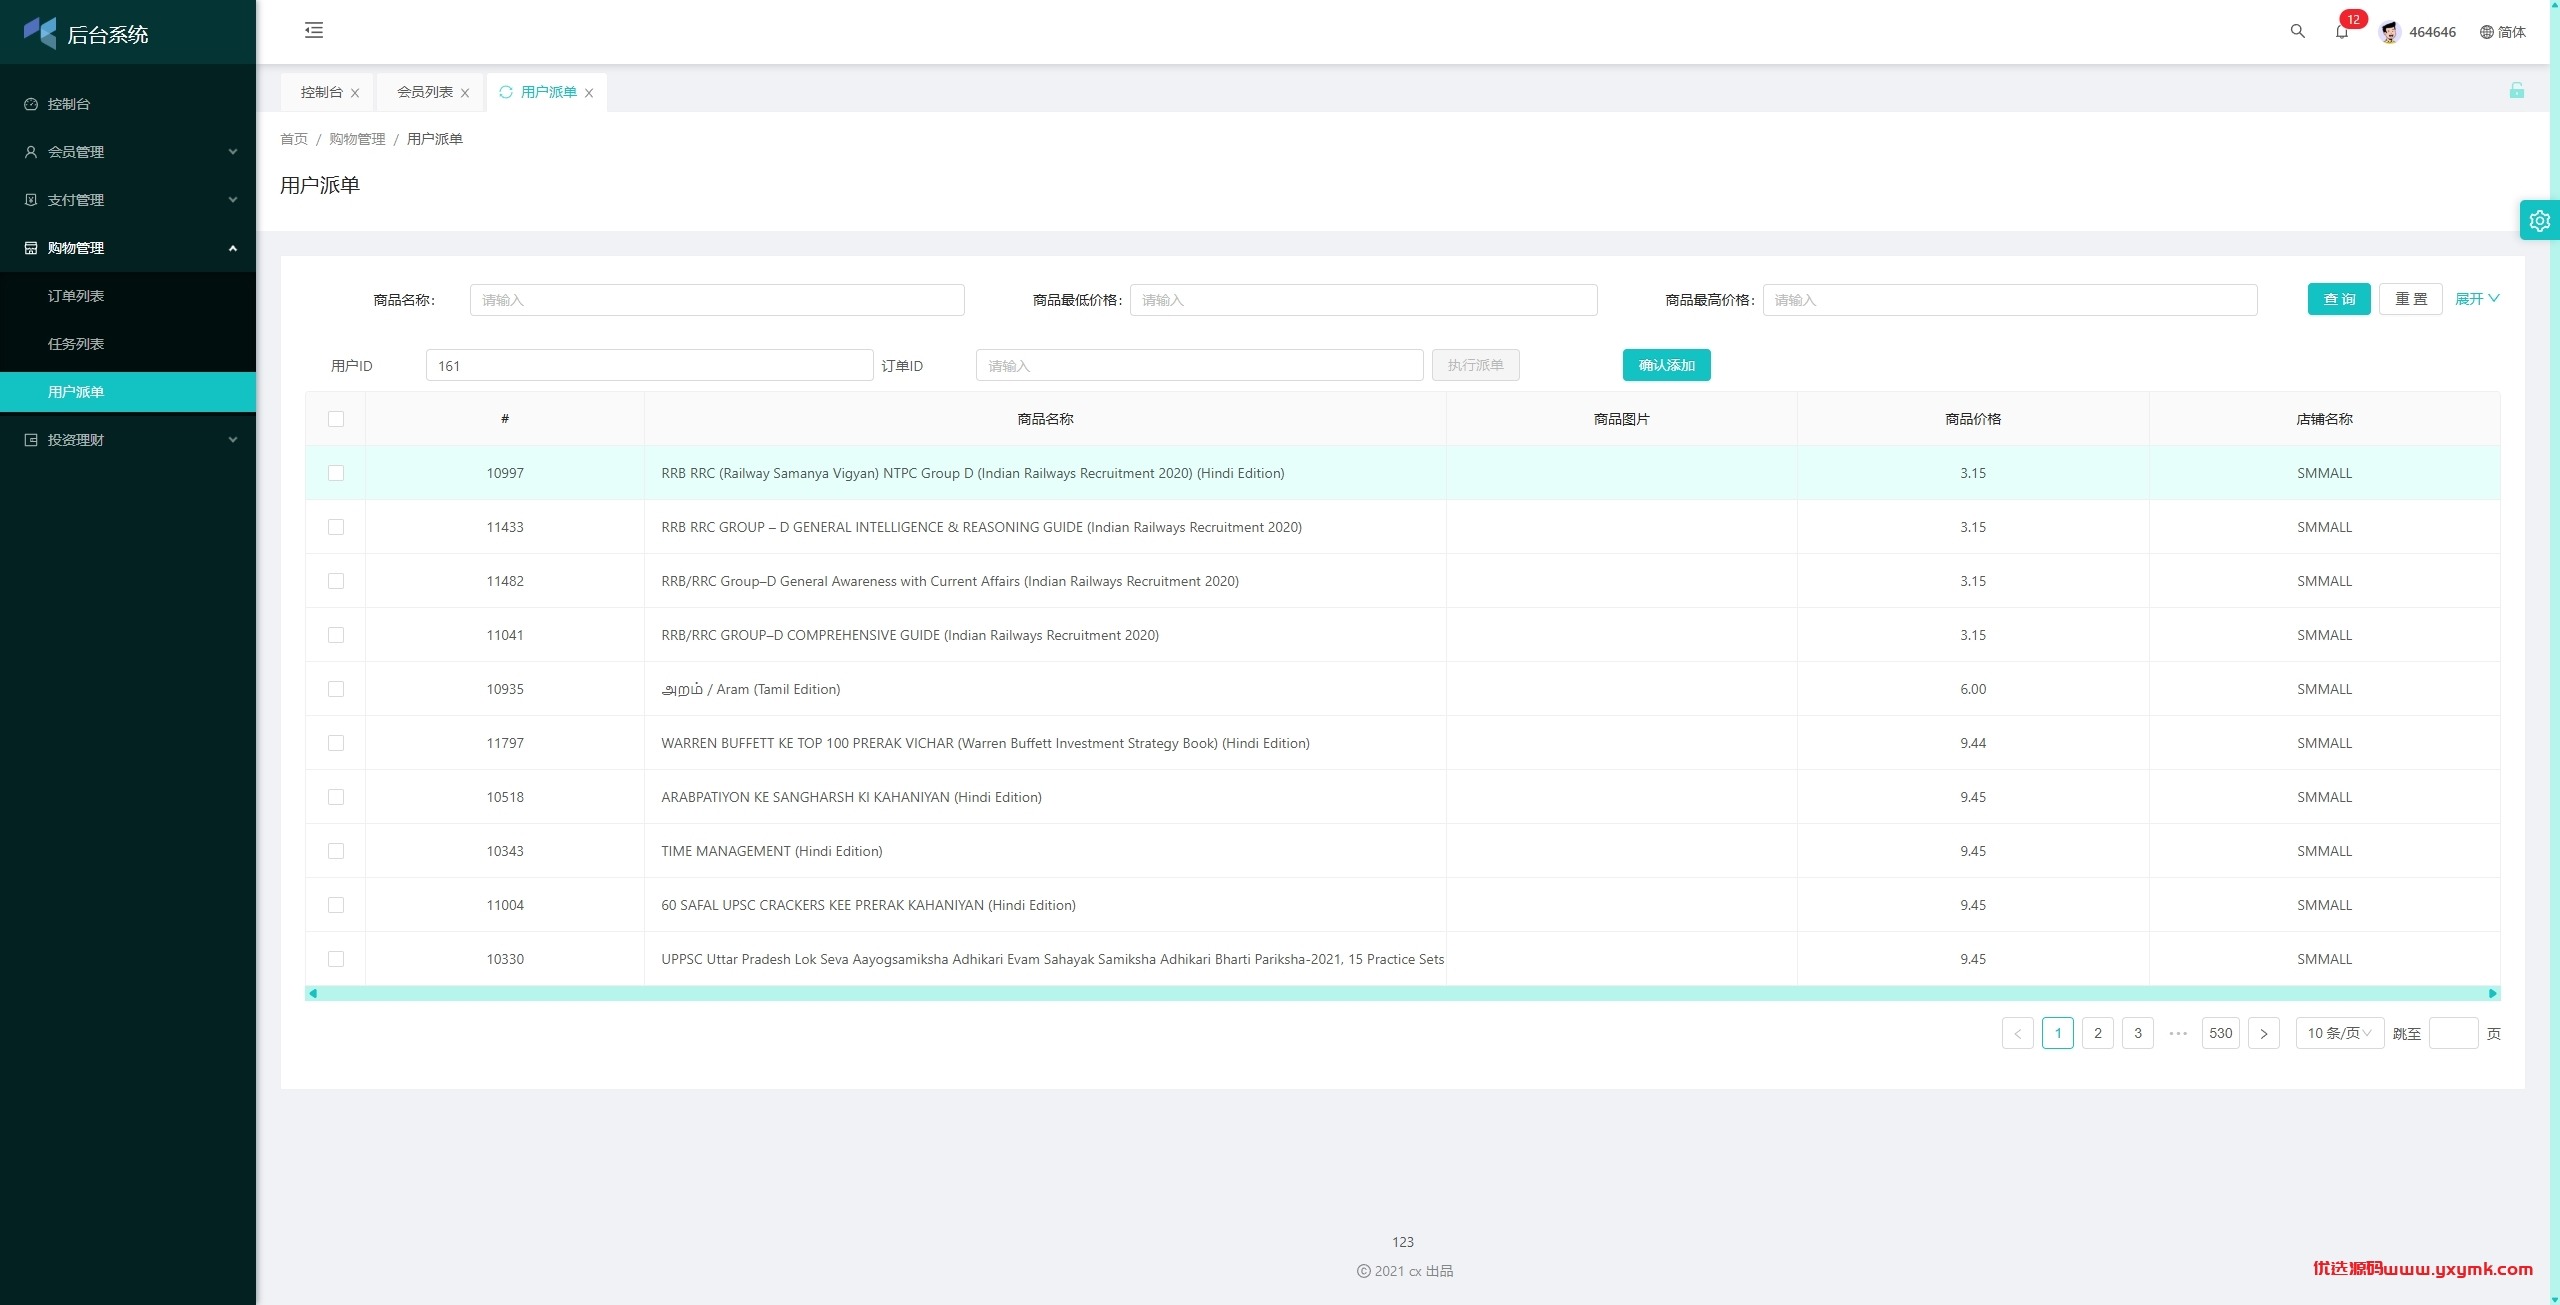The image size is (2560, 1305).
Task: Check the row for product 10997
Action: [x=336, y=473]
